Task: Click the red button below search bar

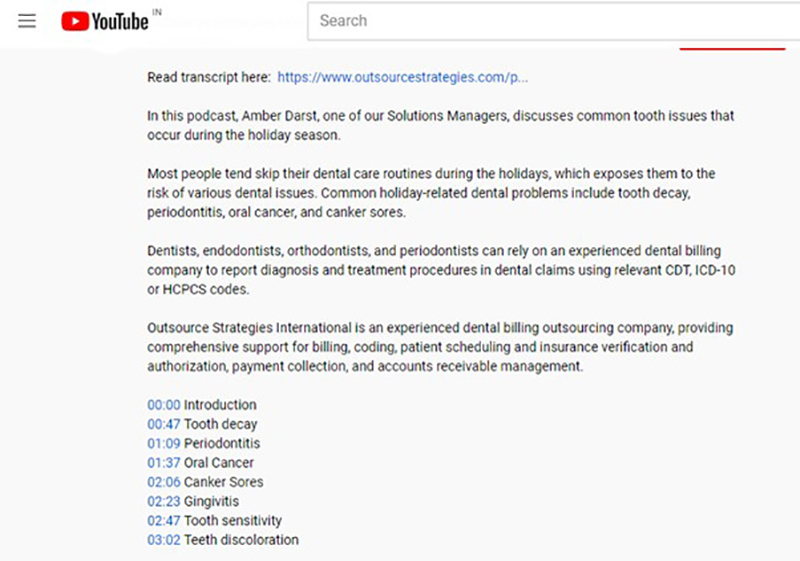Action: (732, 47)
